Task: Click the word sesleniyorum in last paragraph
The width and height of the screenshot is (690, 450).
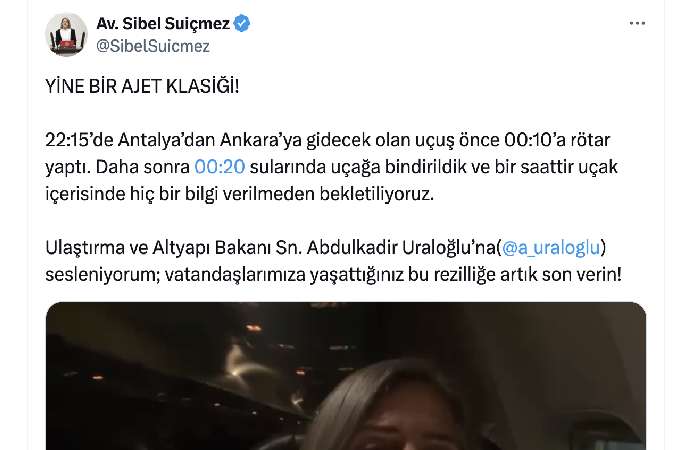Action: (103, 274)
